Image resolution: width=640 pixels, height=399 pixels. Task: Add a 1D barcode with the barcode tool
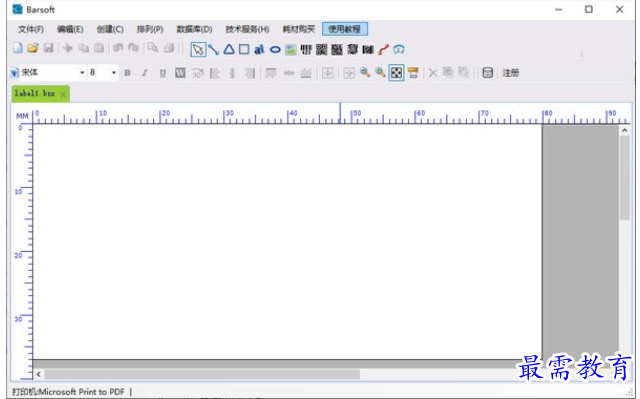[x=306, y=49]
